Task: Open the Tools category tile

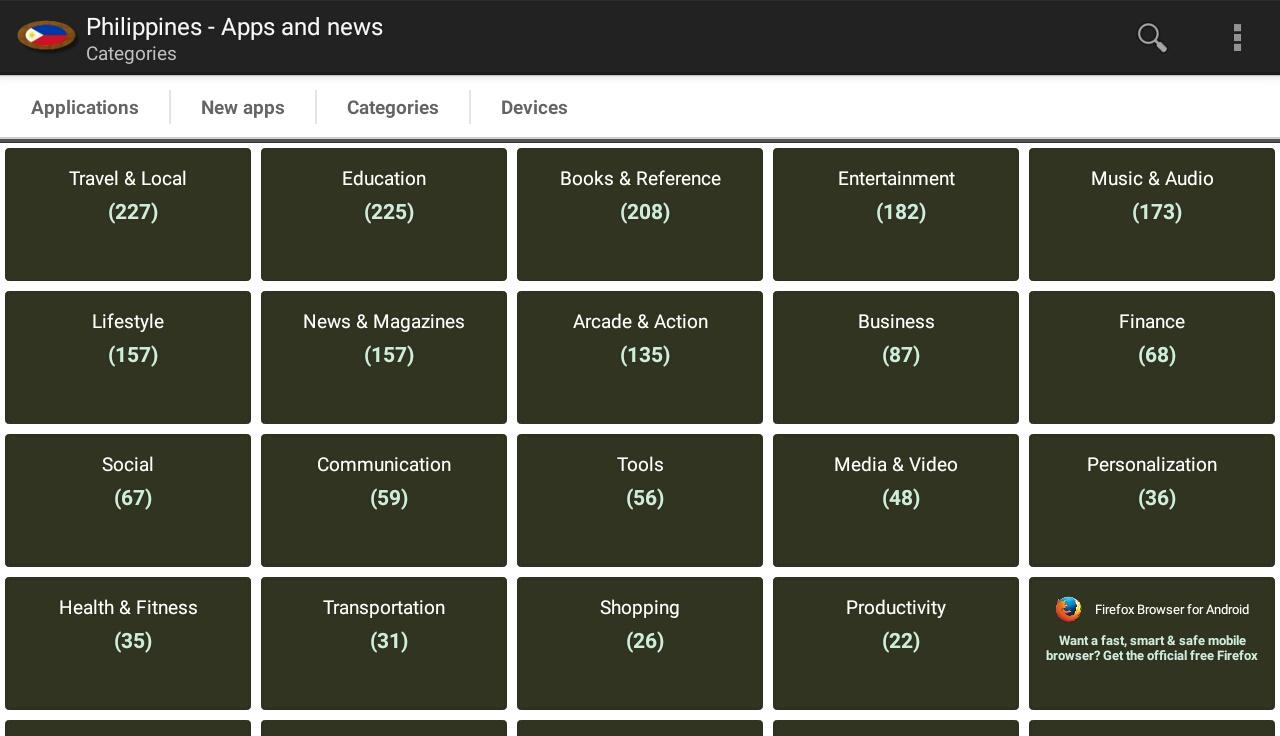Action: (x=640, y=500)
